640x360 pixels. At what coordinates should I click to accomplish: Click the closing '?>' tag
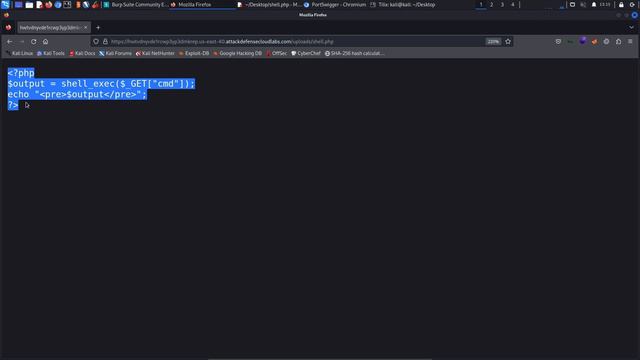13,105
